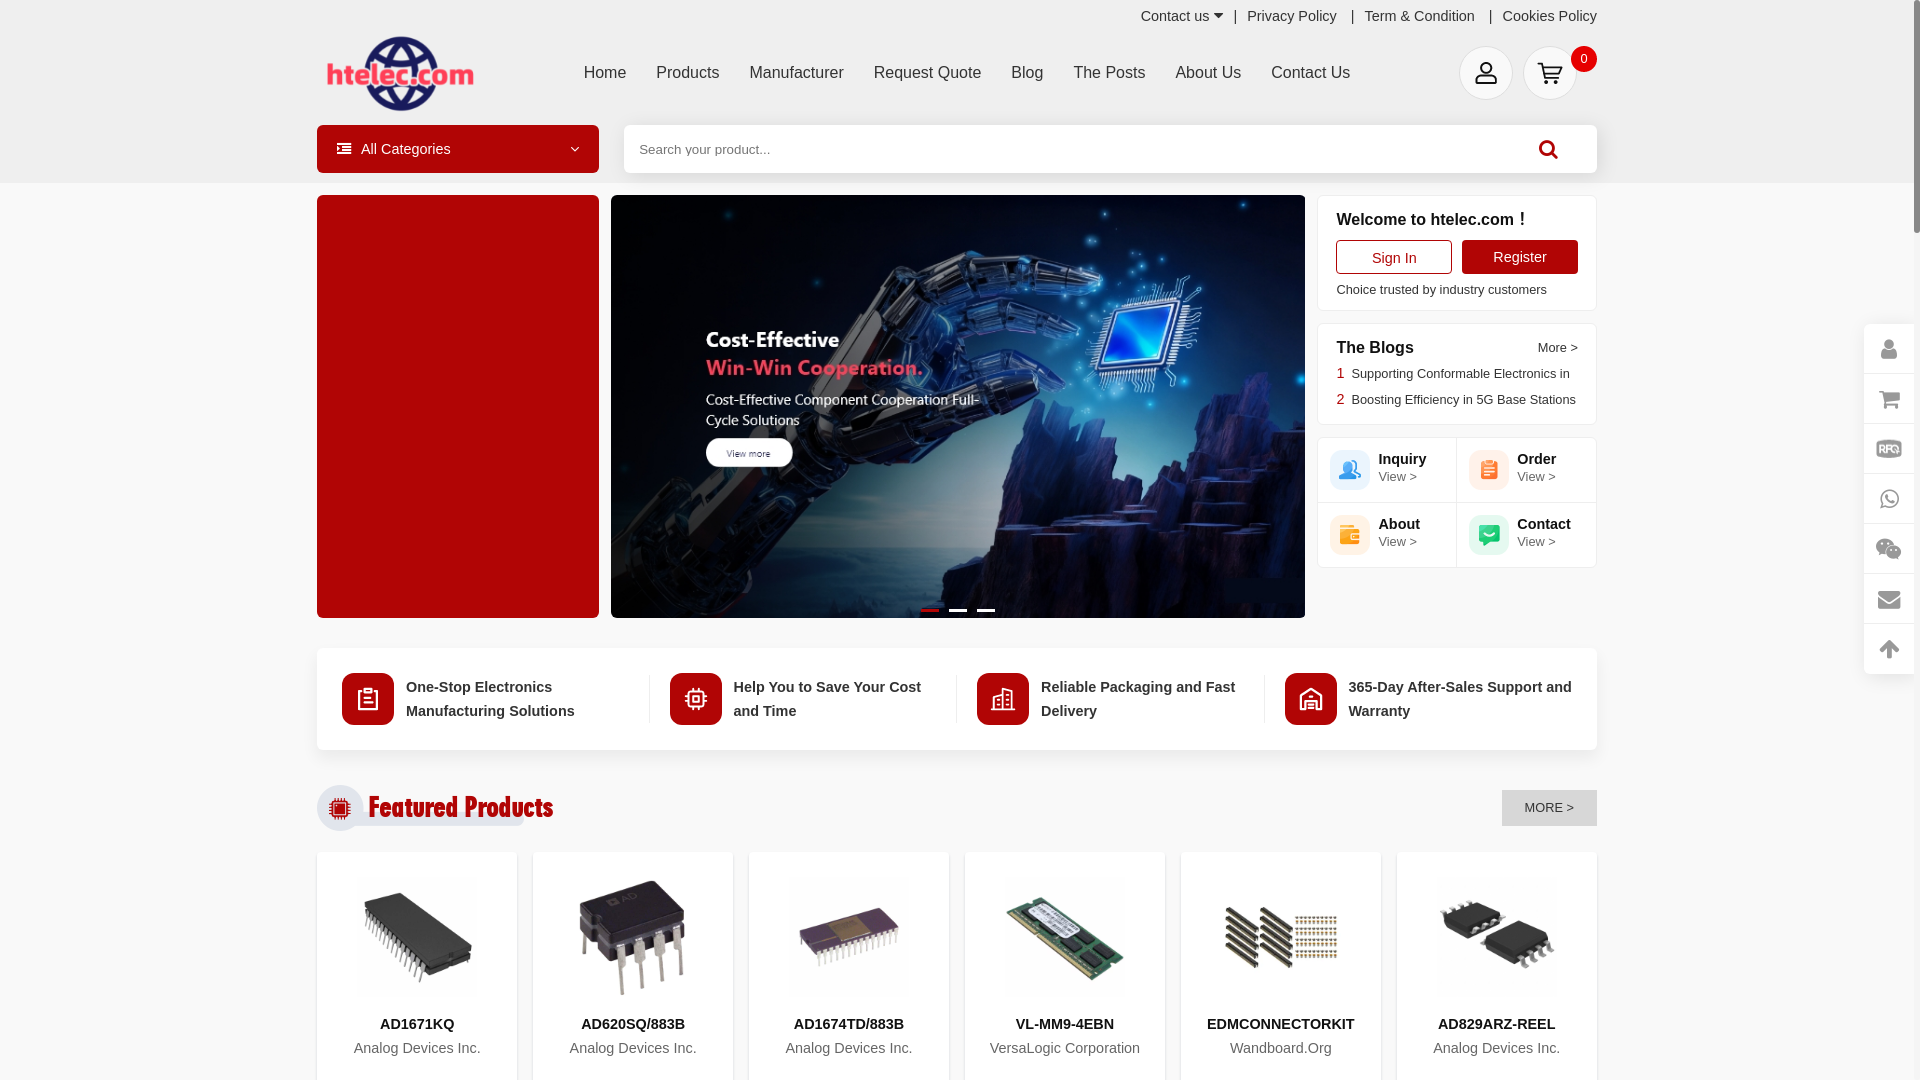
Task: Switch to the third banner slide indicator
Action: click(x=986, y=610)
